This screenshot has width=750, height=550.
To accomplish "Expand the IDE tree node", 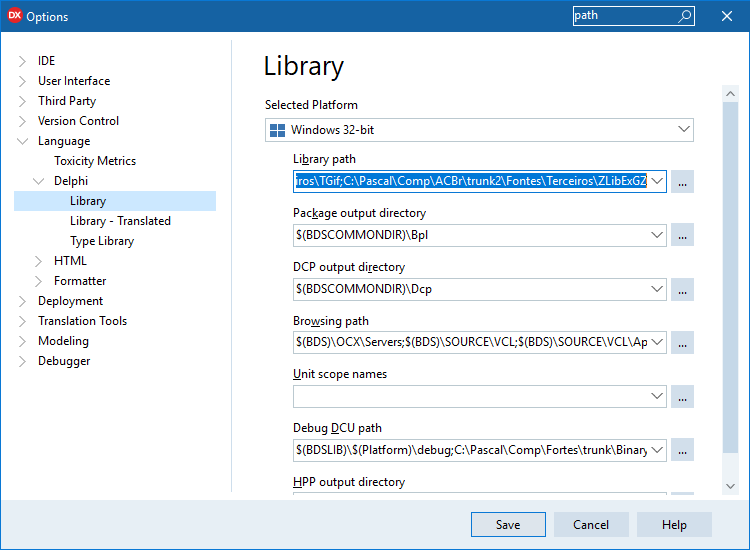I will pos(22,61).
